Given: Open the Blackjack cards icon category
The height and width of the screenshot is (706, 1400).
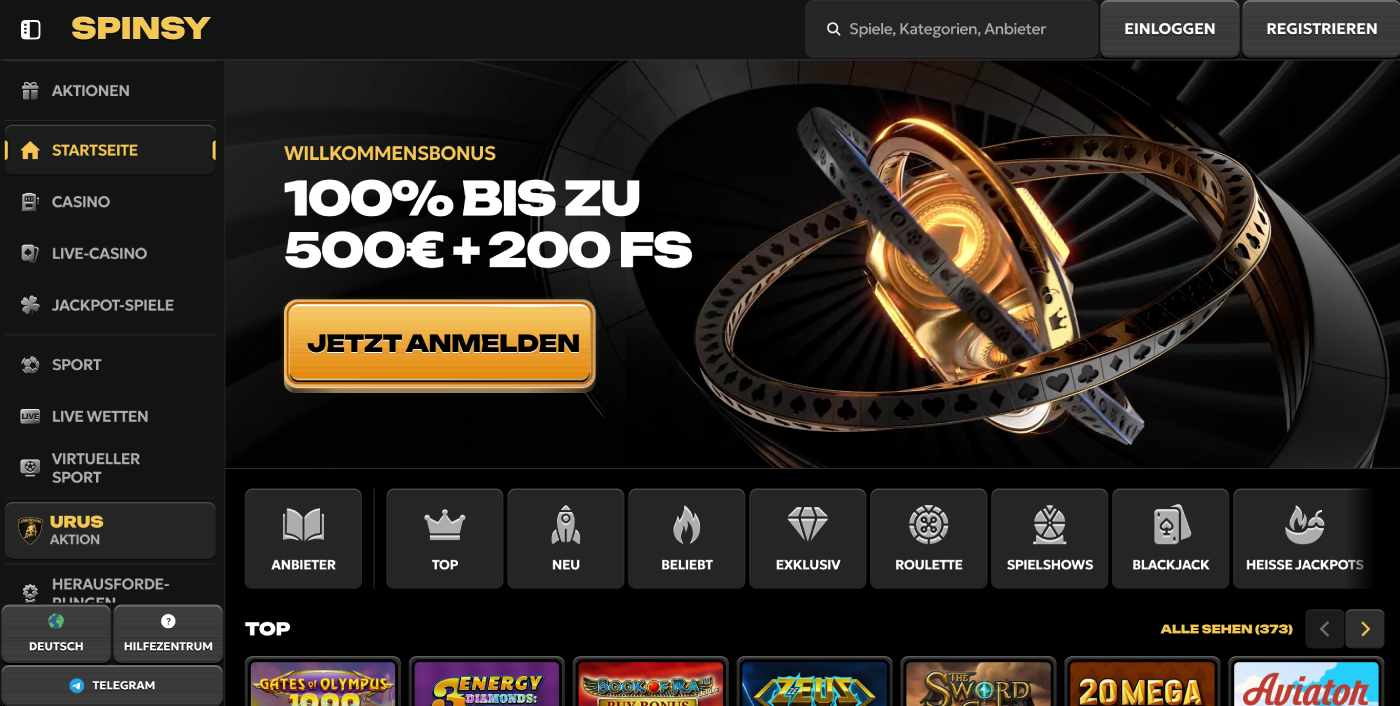Looking at the screenshot, I should (x=1171, y=538).
